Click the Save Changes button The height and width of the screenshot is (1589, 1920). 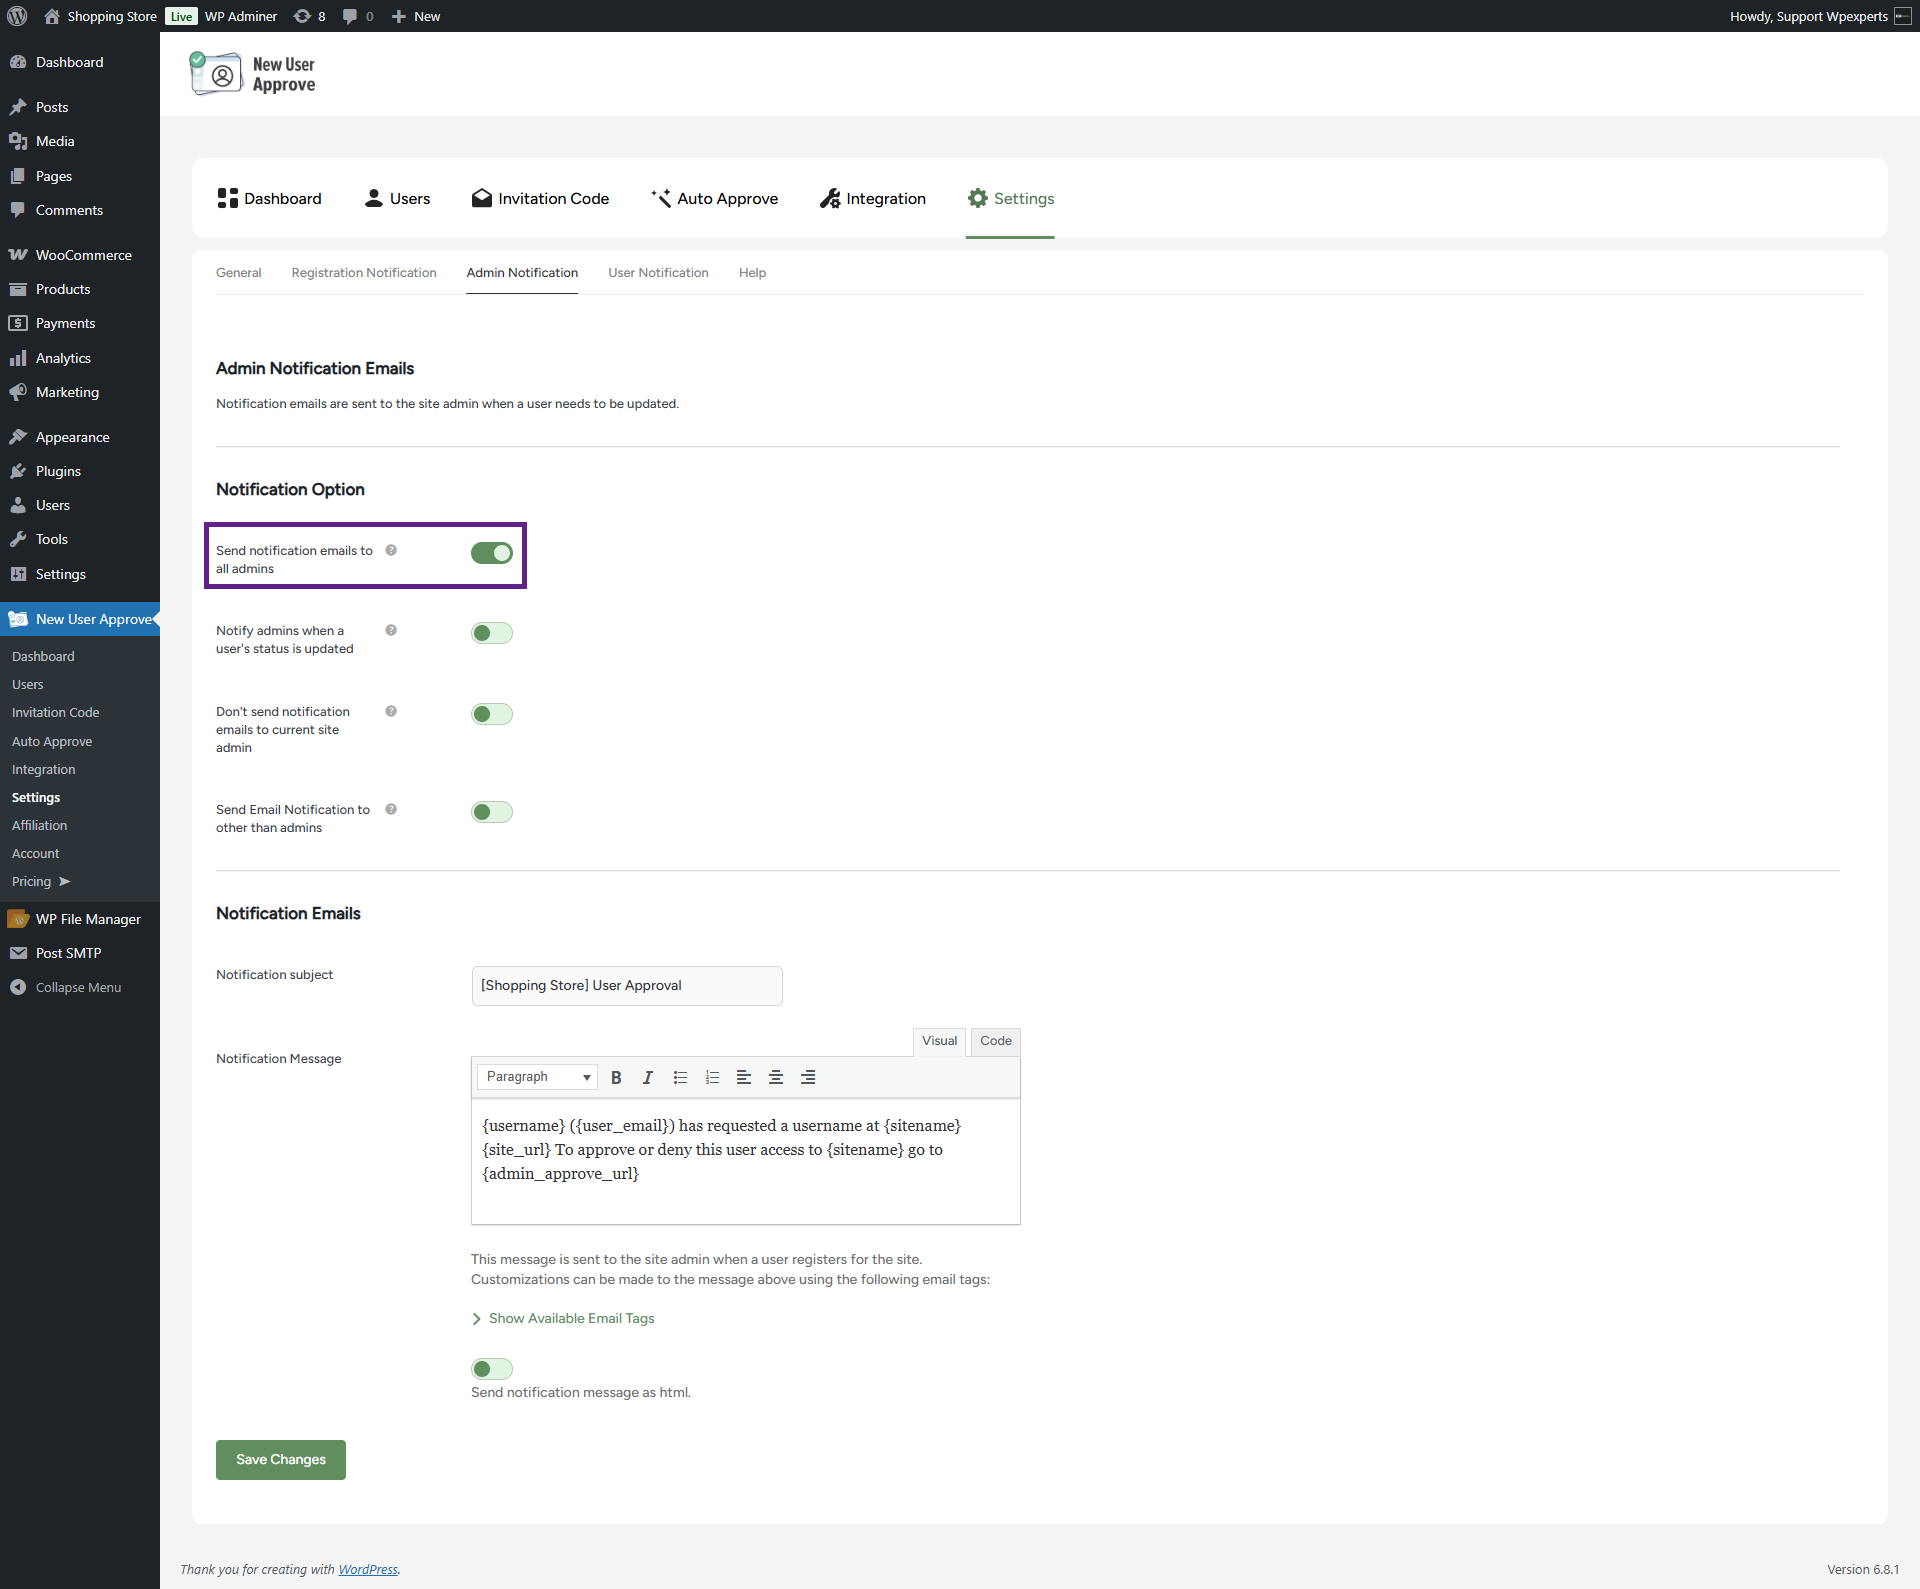(280, 1459)
